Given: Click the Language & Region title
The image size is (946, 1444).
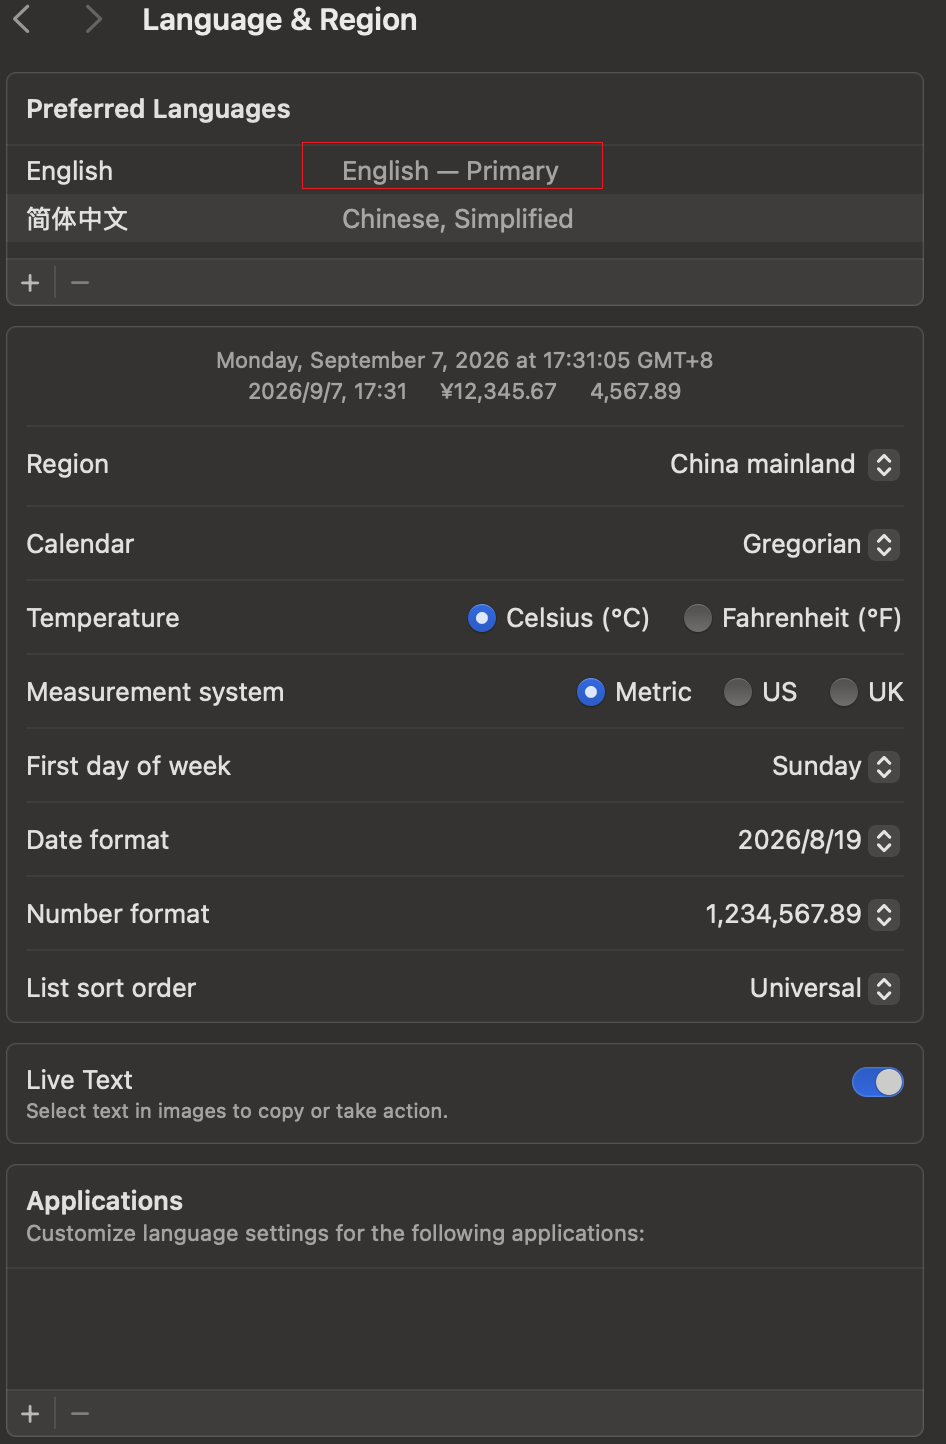Looking at the screenshot, I should [x=280, y=20].
